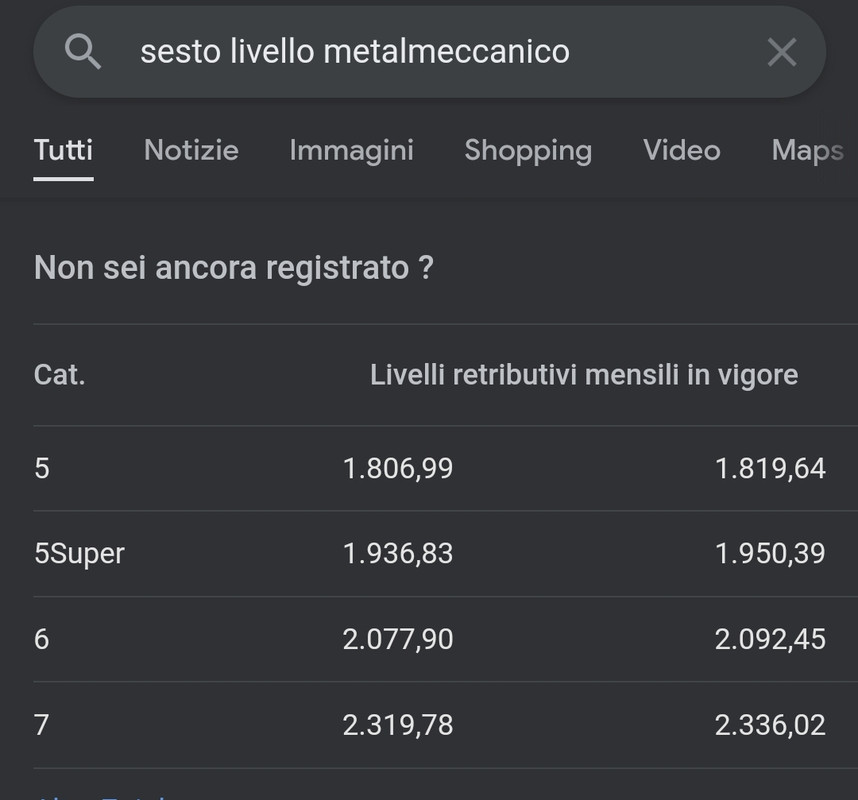Viewport: 858px width, 800px height.
Task: Select the value 2.336,02
Action: [x=770, y=725]
